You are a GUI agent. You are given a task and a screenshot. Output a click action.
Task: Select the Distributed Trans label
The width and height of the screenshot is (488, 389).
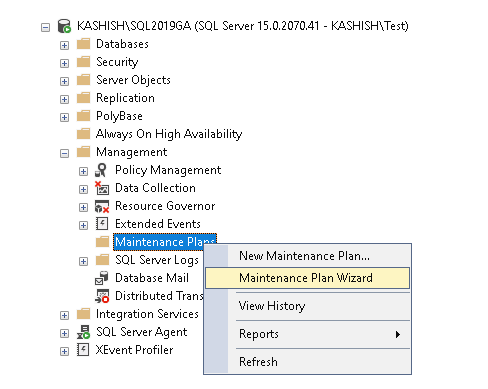click(159, 296)
